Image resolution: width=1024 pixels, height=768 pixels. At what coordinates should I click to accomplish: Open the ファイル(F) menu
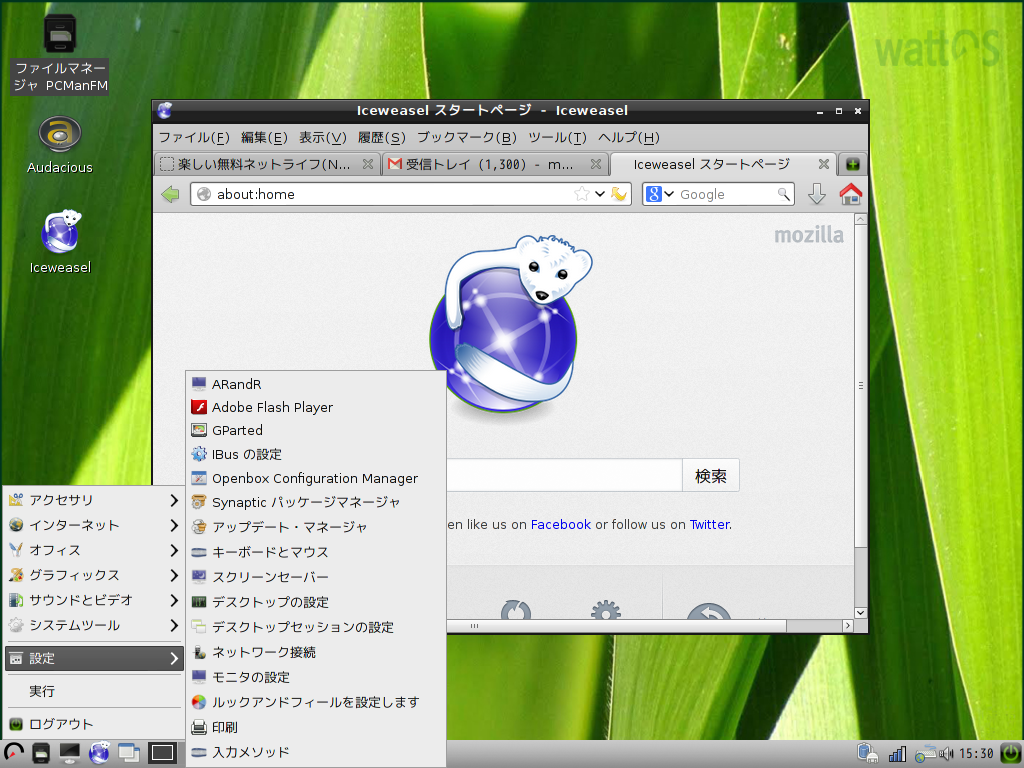pos(194,138)
